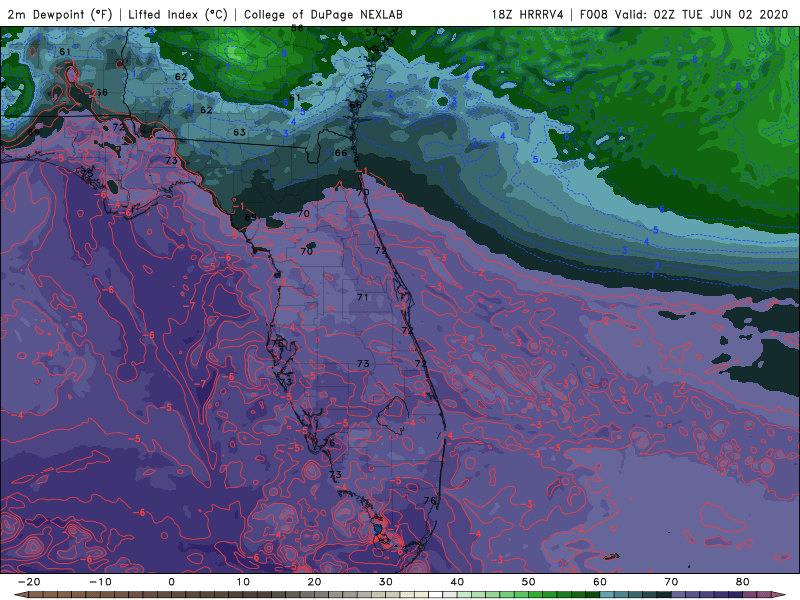This screenshot has width=800, height=600.
Task: Click the -10 label on the color scale
Action: [100, 582]
